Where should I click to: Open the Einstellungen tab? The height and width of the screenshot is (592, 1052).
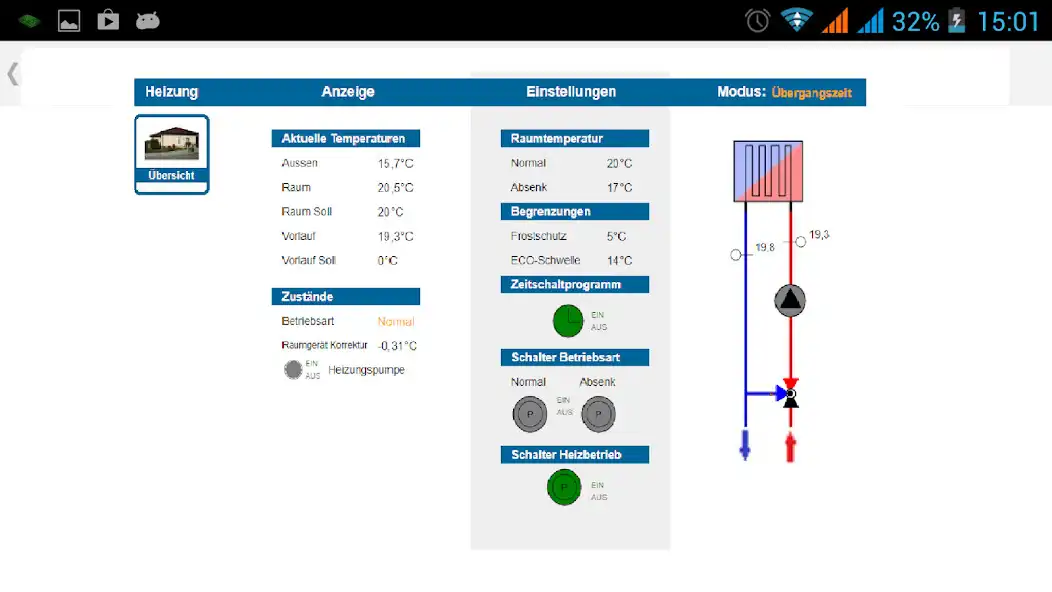coord(571,92)
